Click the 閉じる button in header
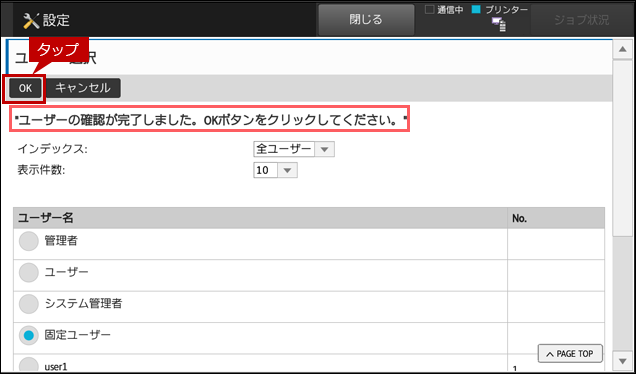Viewport: 636px width, 374px height. 366,19
